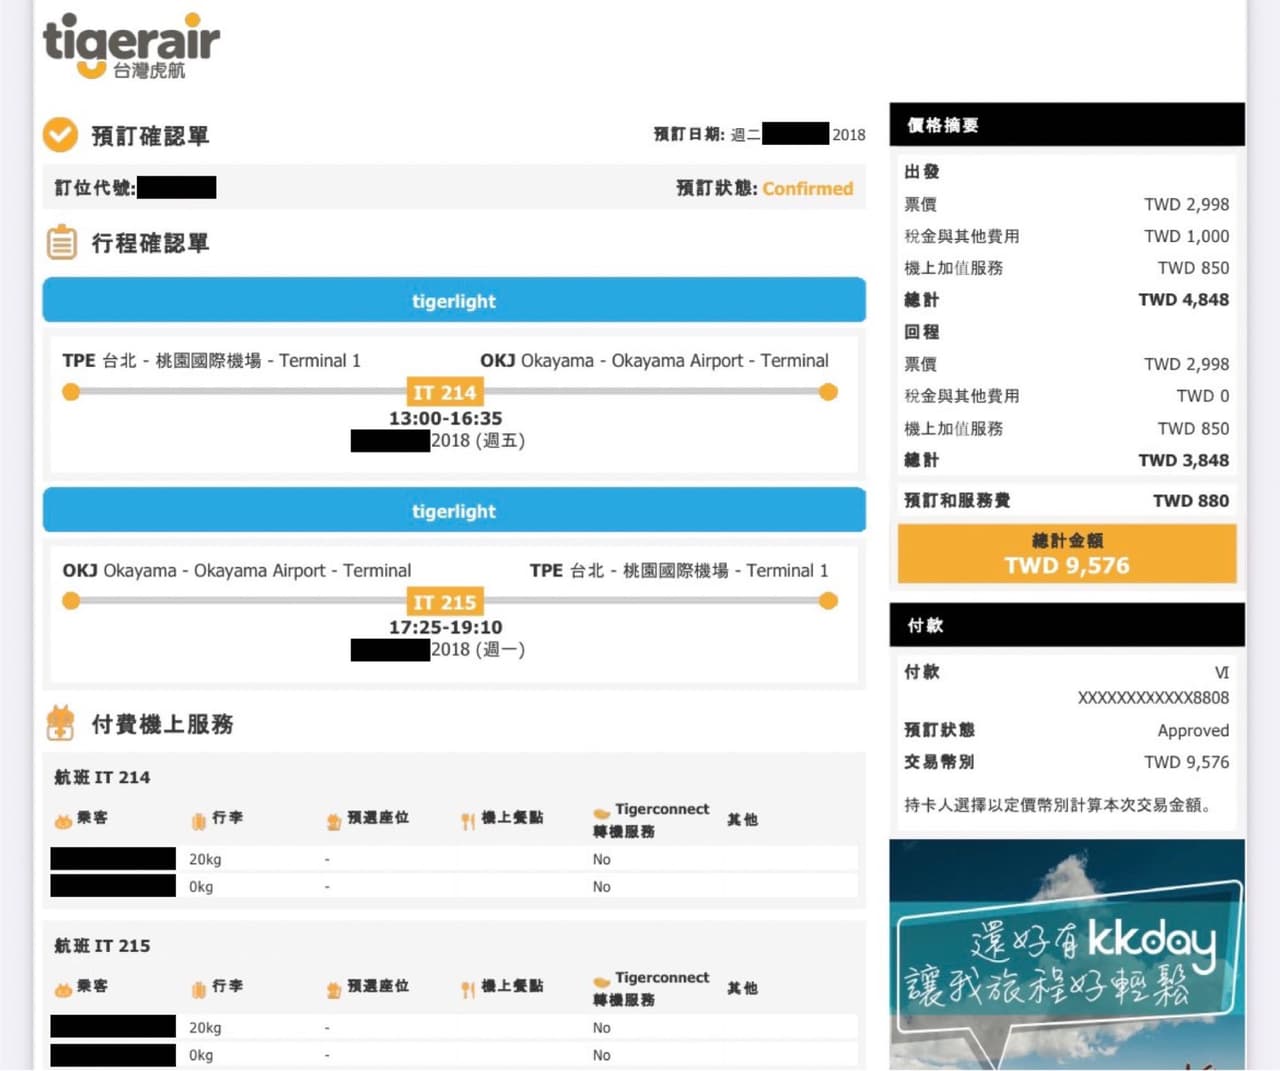Click the total amount TWD 9,576 orange box

pos(1067,554)
